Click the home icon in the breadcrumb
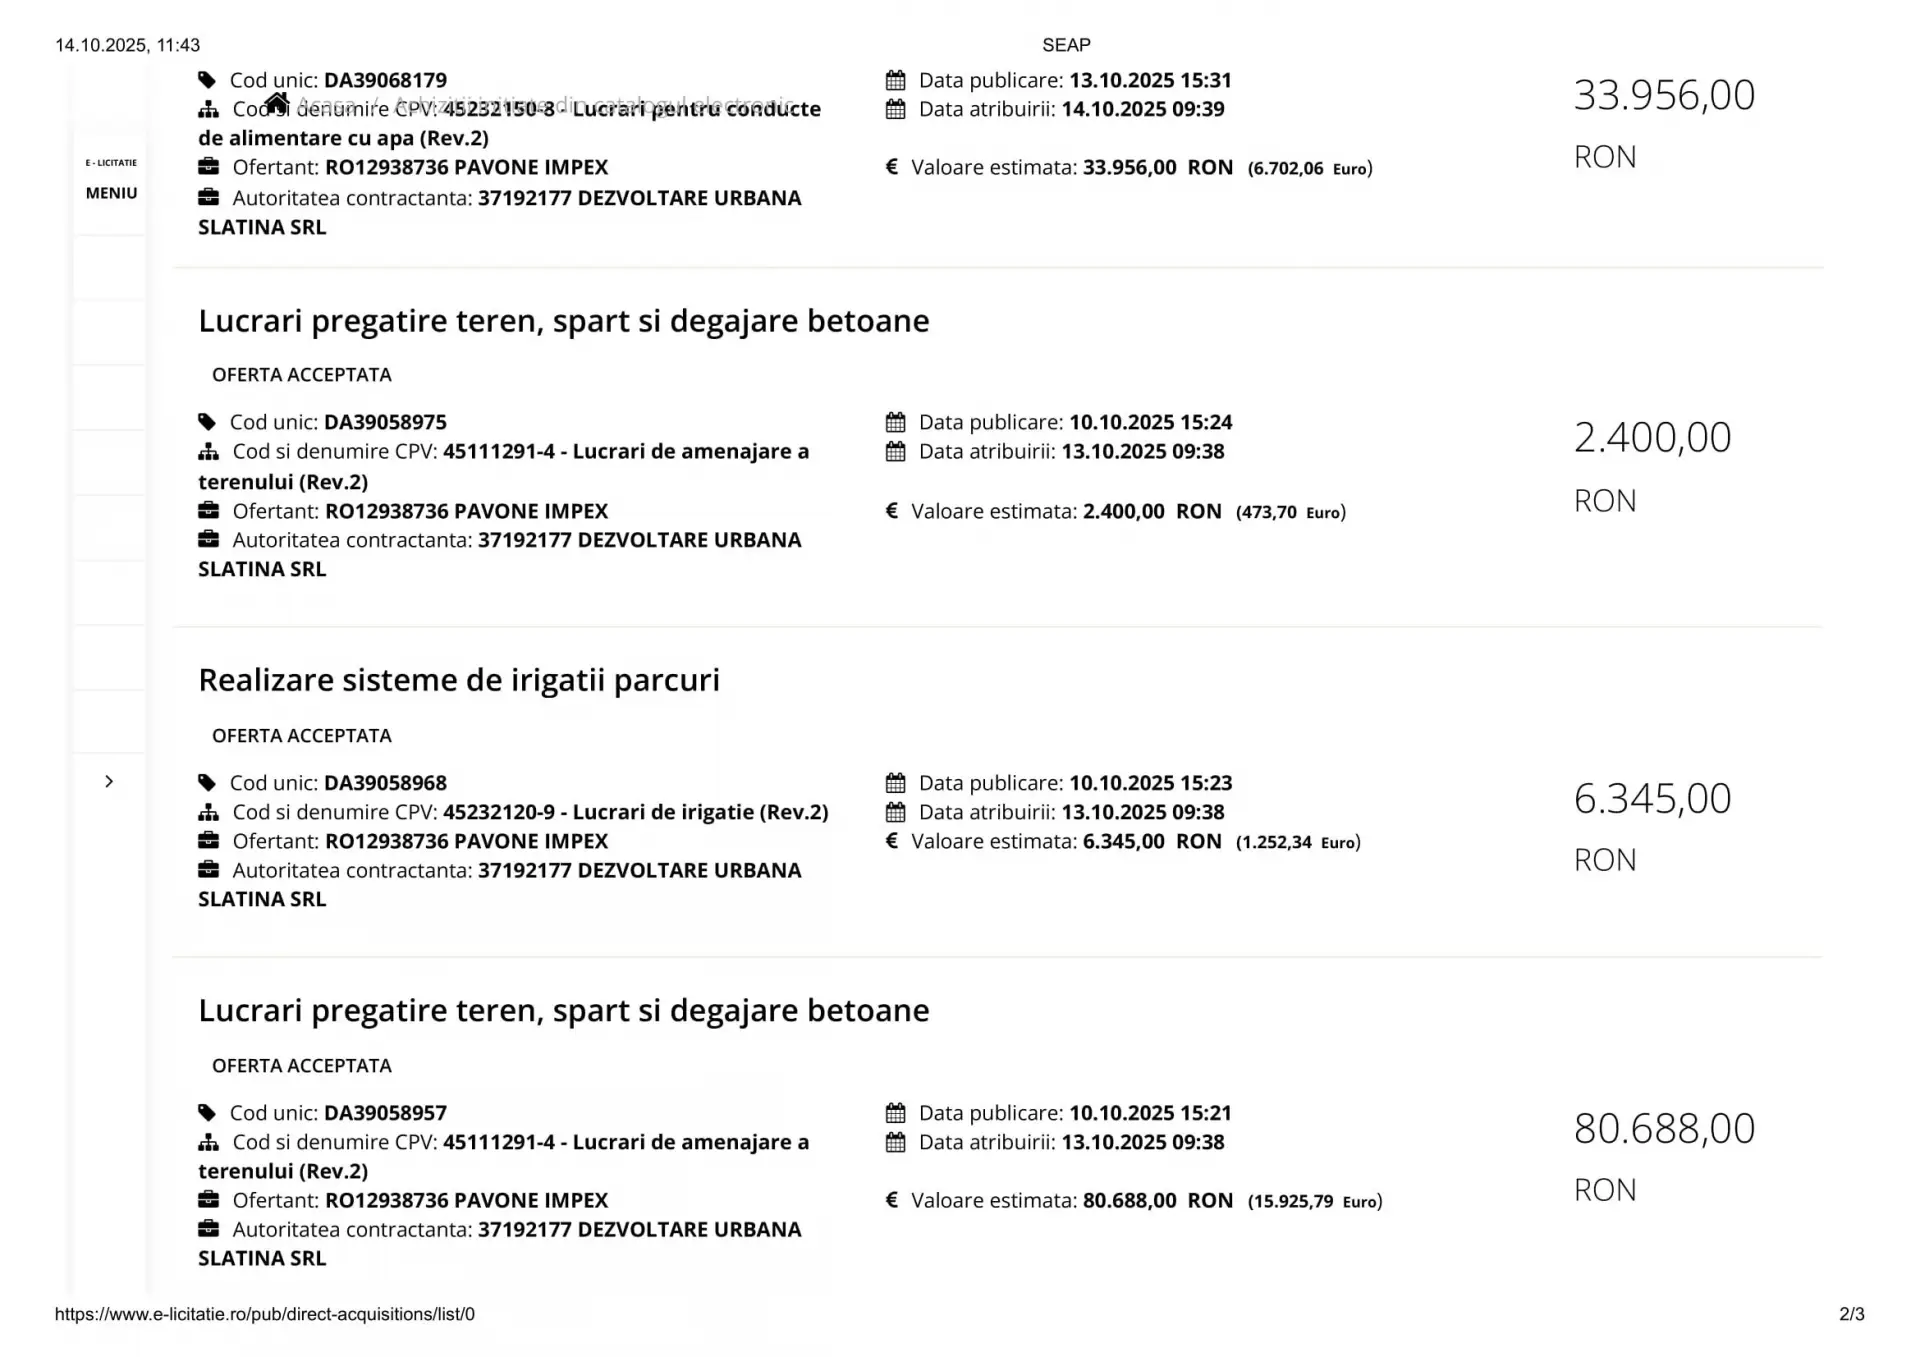Viewport: 1920px width, 1357px height. [x=277, y=103]
